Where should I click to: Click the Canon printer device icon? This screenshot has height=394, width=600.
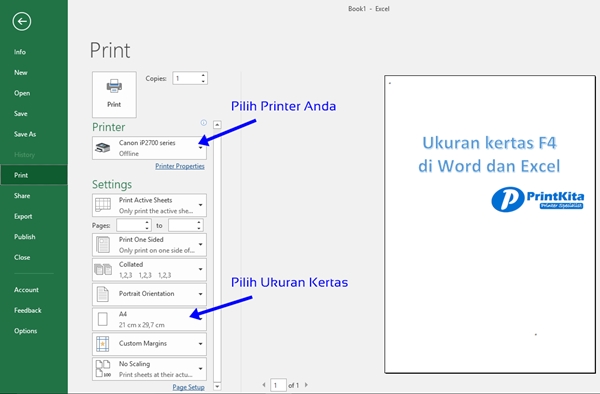103,148
